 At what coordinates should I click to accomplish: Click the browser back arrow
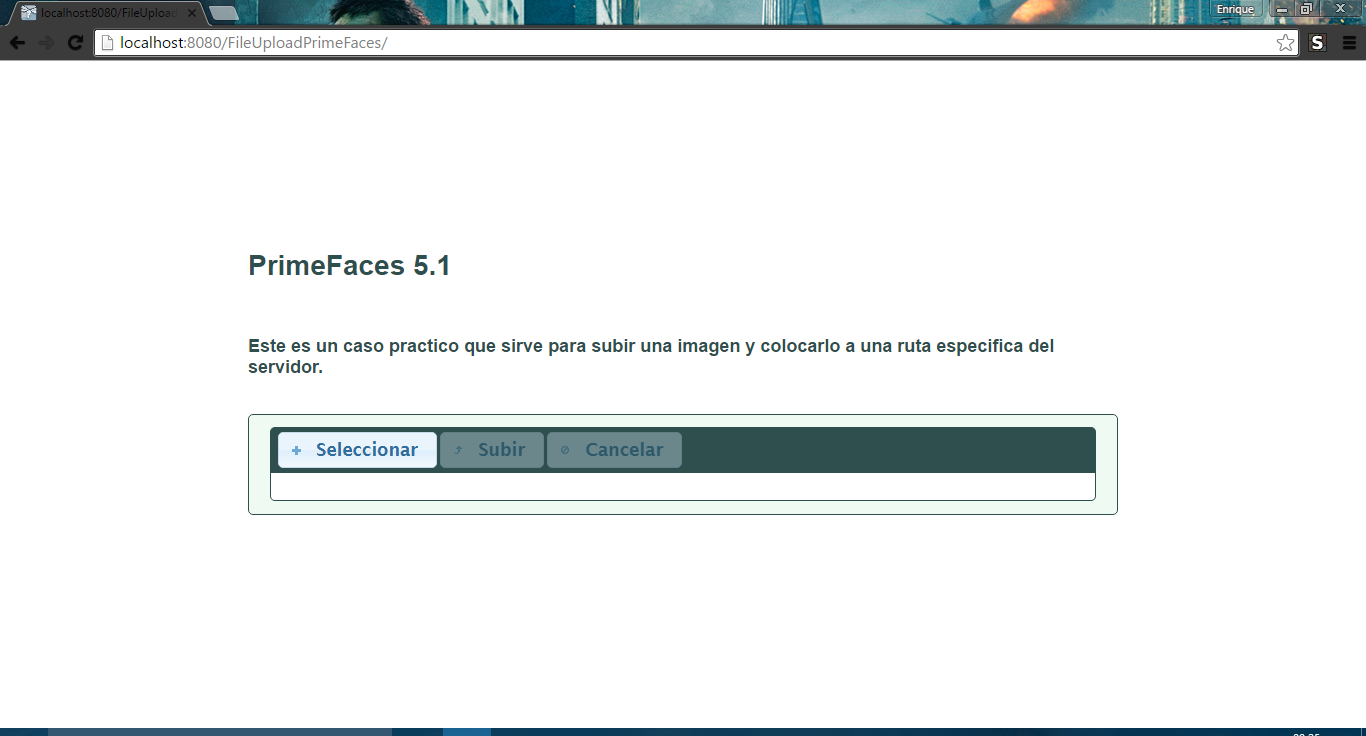[17, 43]
